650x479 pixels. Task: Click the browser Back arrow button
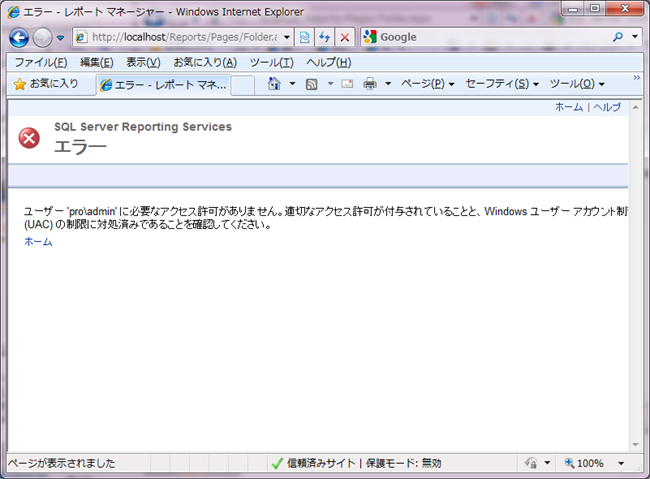(19, 37)
